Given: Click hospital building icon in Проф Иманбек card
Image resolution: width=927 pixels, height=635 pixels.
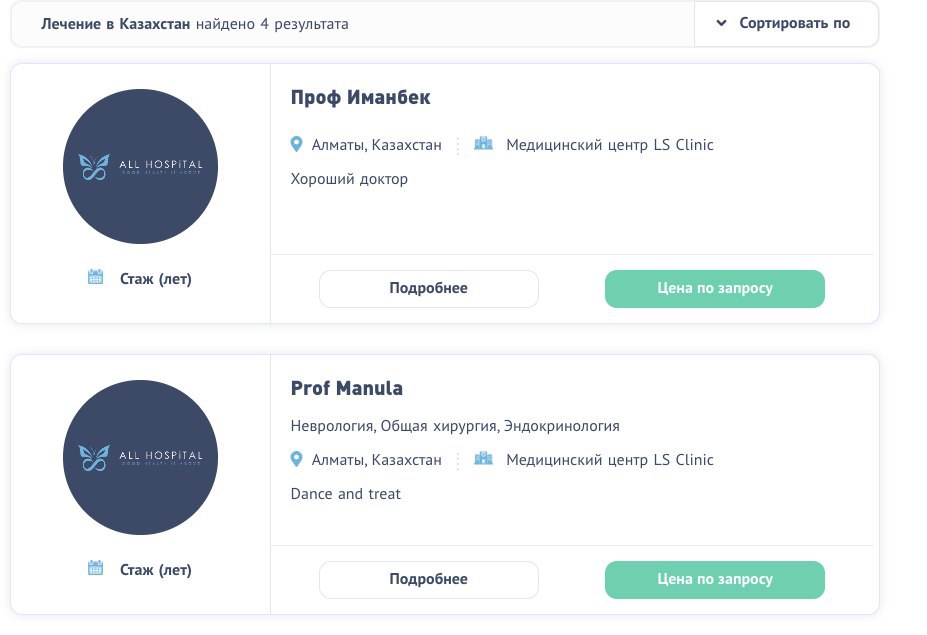Looking at the screenshot, I should click(483, 144).
